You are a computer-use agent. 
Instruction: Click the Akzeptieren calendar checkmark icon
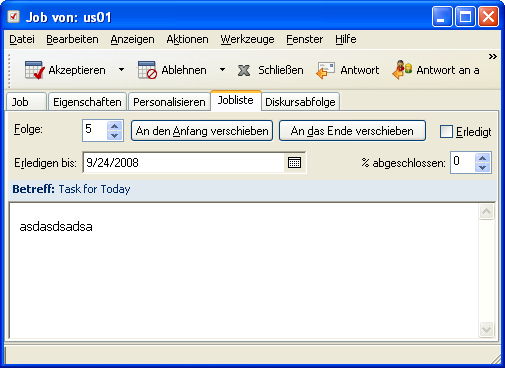[35, 70]
